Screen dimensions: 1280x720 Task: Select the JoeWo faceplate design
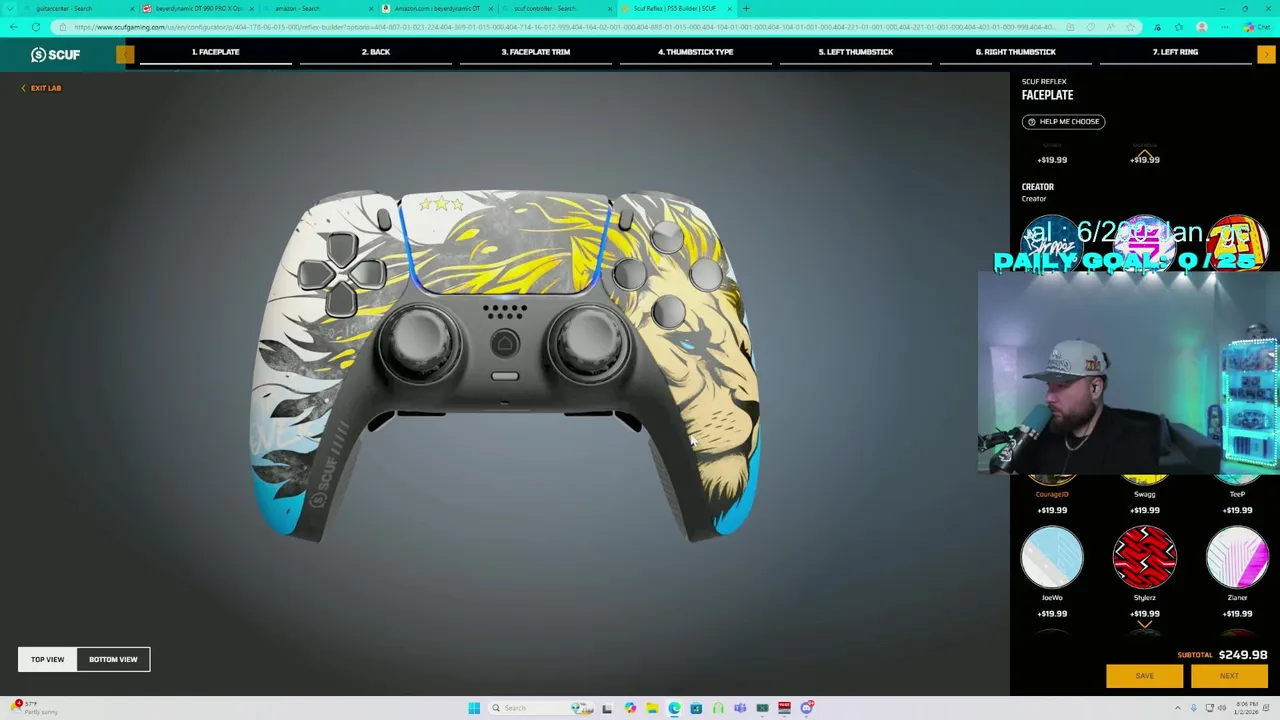click(x=1052, y=557)
